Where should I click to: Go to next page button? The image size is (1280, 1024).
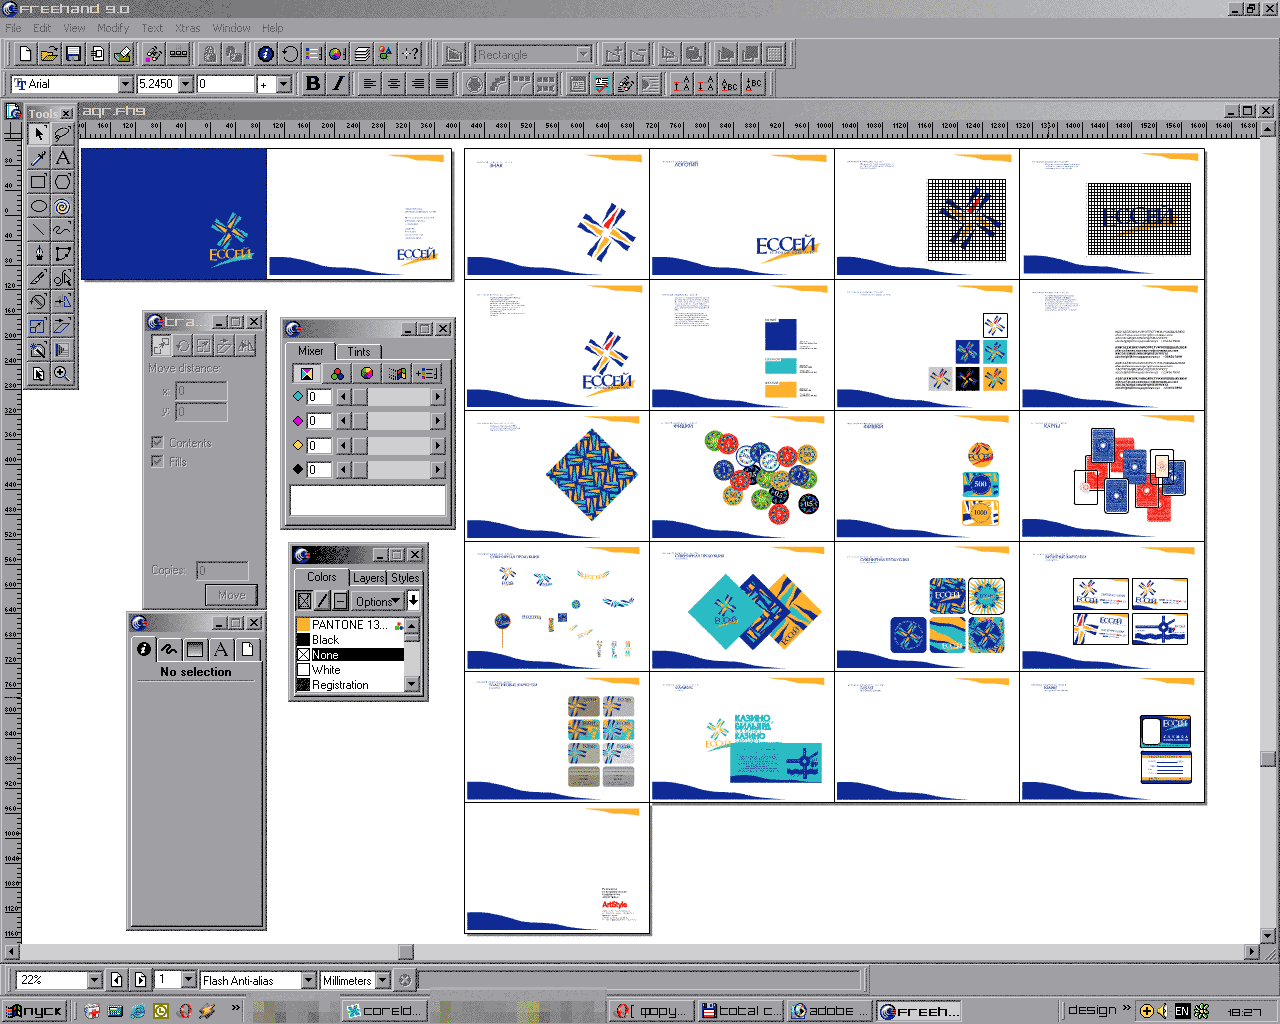(140, 980)
